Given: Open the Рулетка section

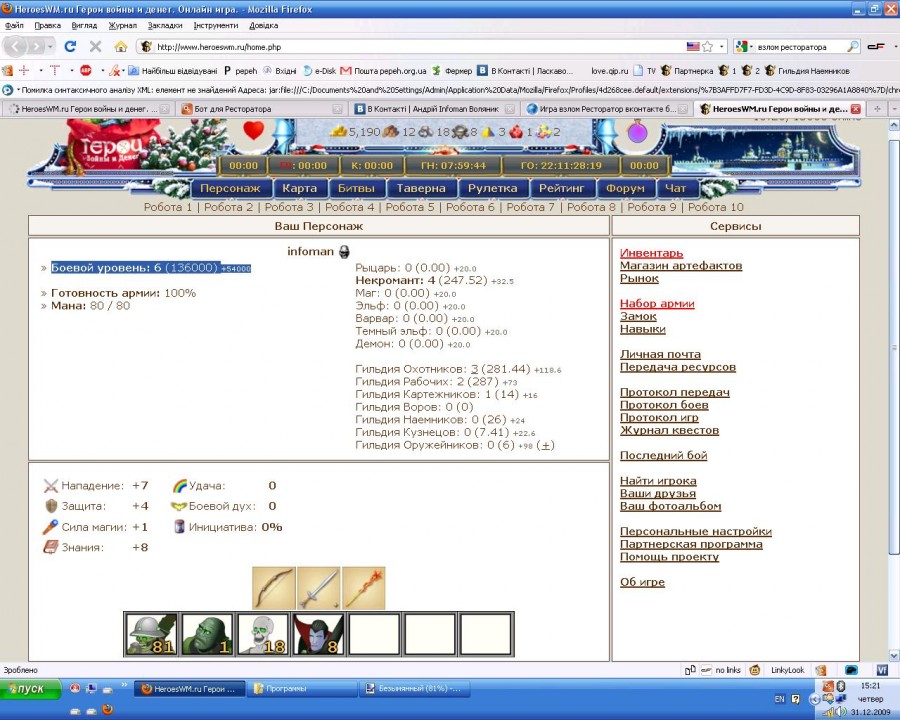Looking at the screenshot, I should tap(492, 188).
